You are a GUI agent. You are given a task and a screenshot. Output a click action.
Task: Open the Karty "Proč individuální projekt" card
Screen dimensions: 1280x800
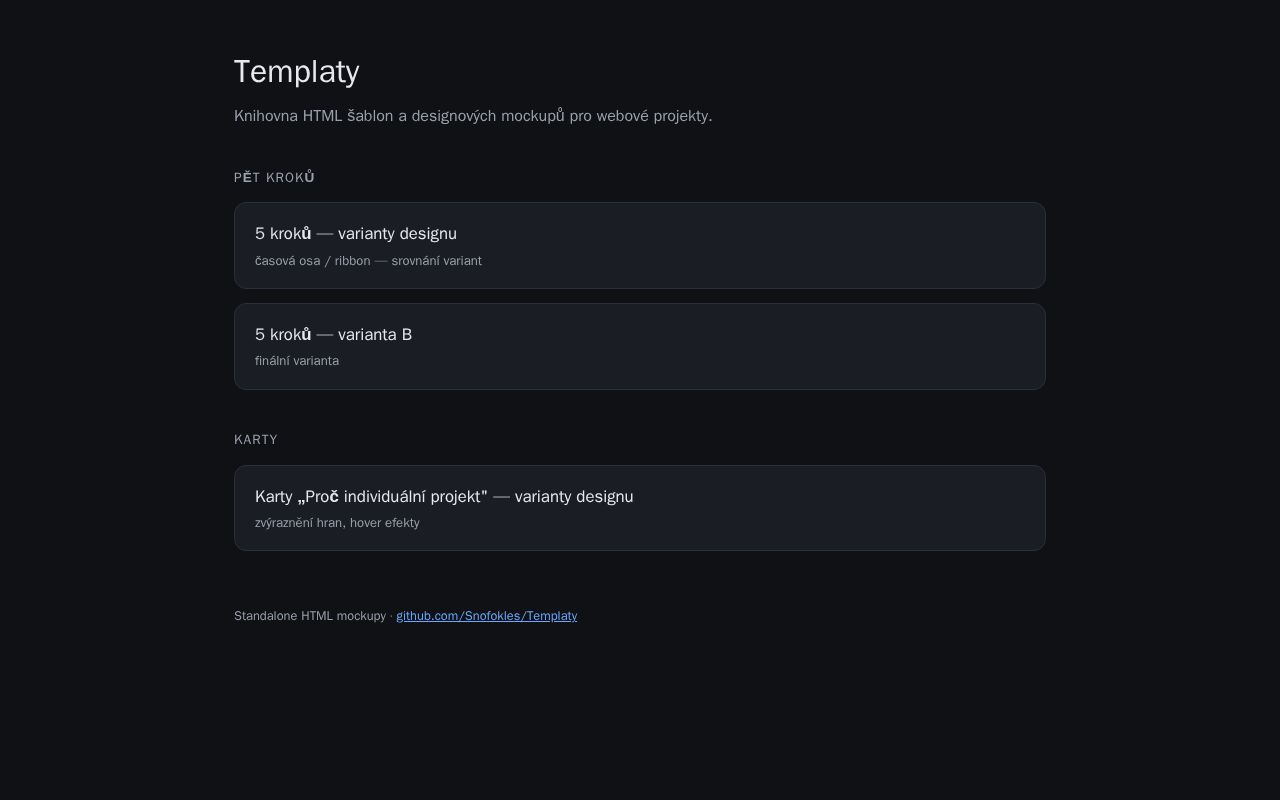click(640, 508)
